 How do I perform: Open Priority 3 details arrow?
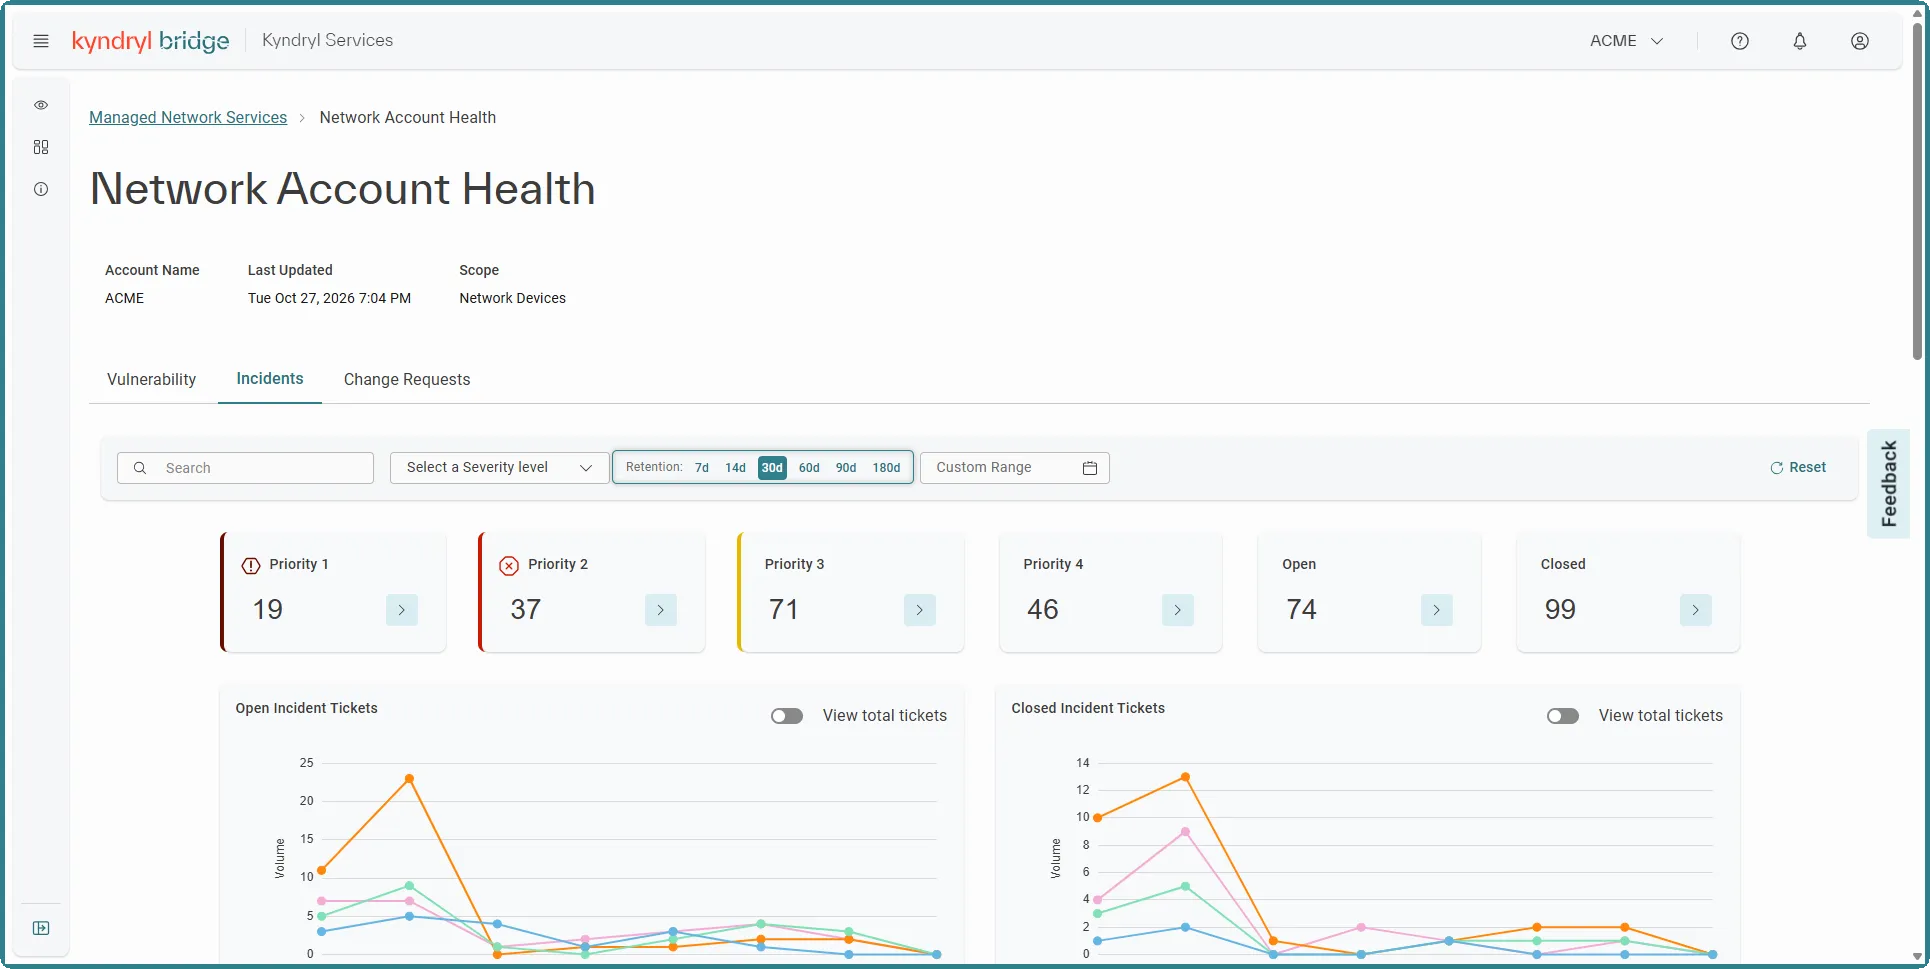pos(920,610)
